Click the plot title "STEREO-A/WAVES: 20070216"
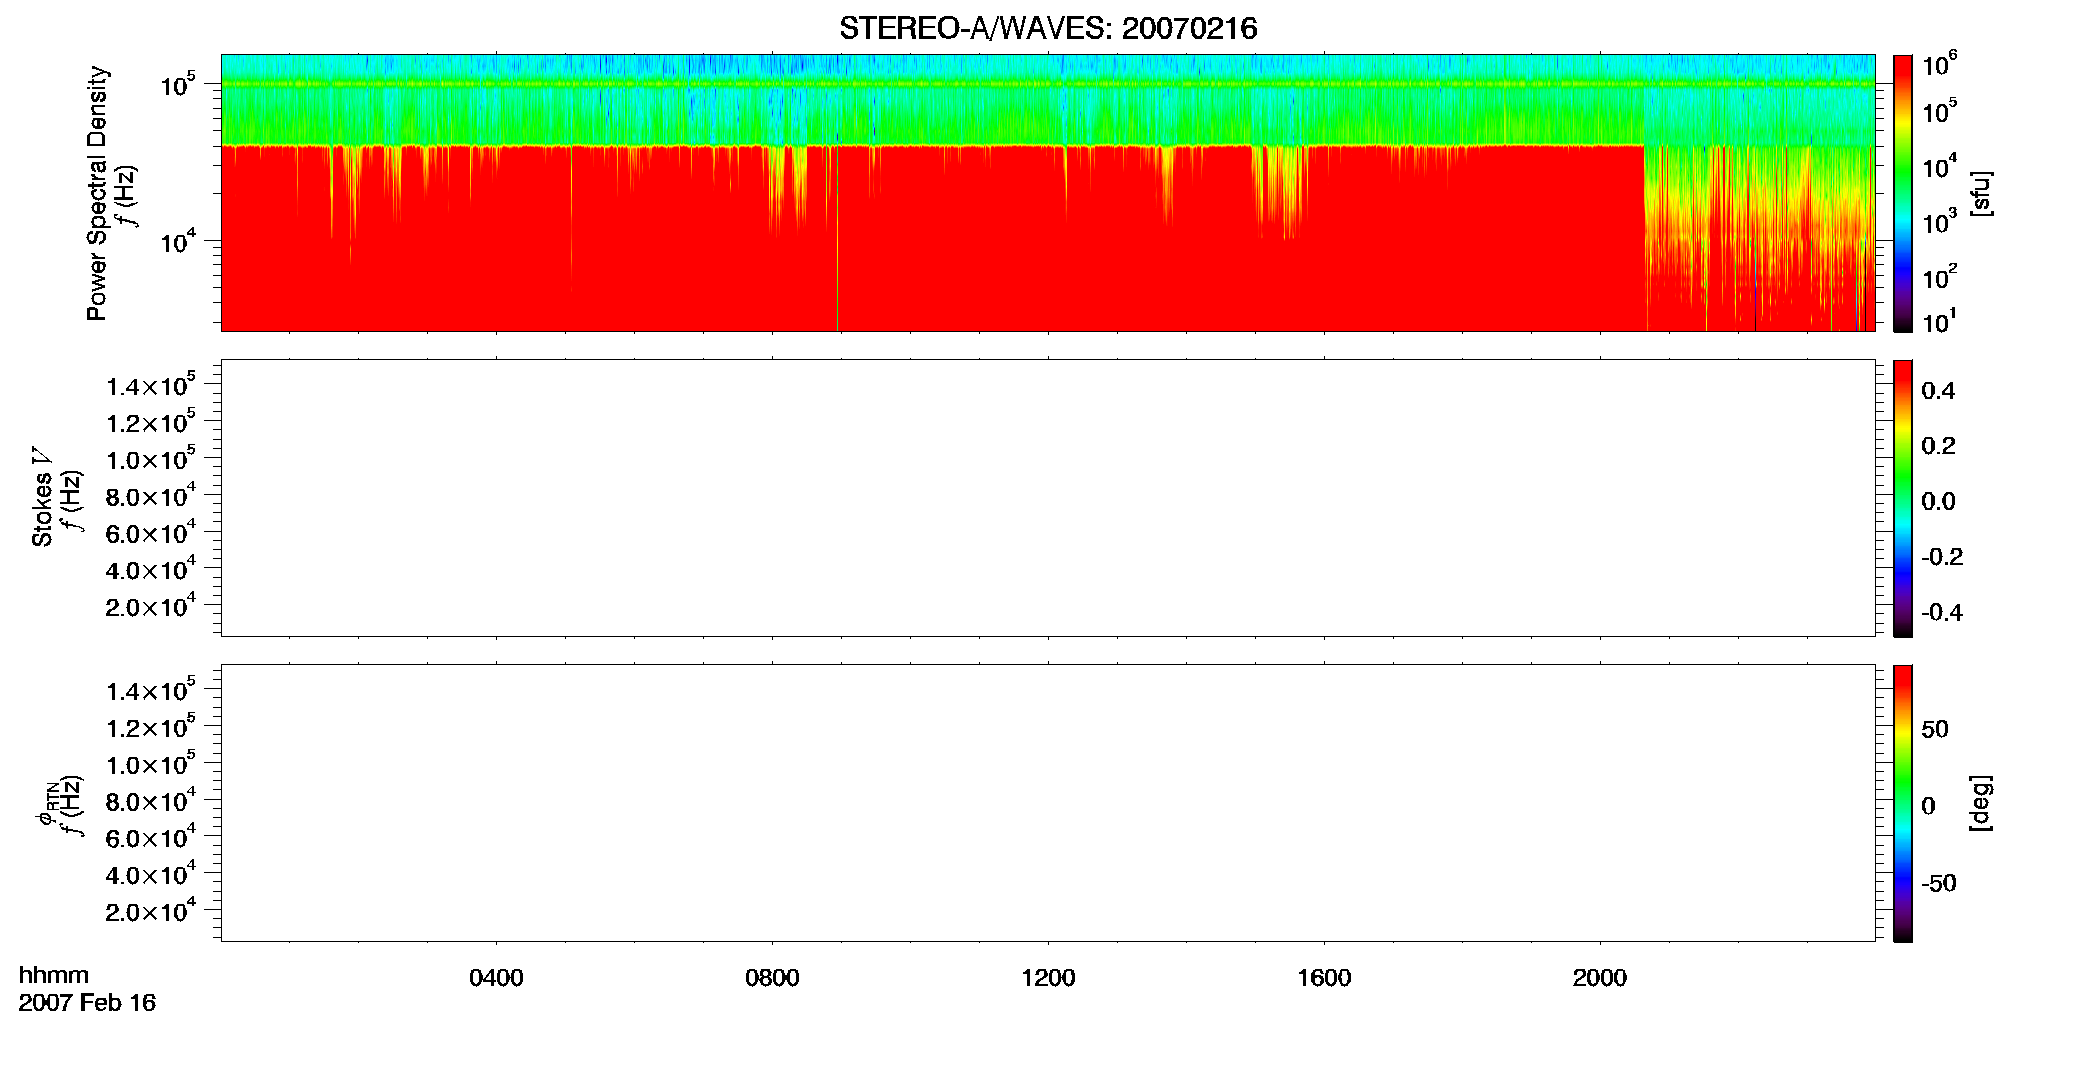 click(x=1048, y=29)
